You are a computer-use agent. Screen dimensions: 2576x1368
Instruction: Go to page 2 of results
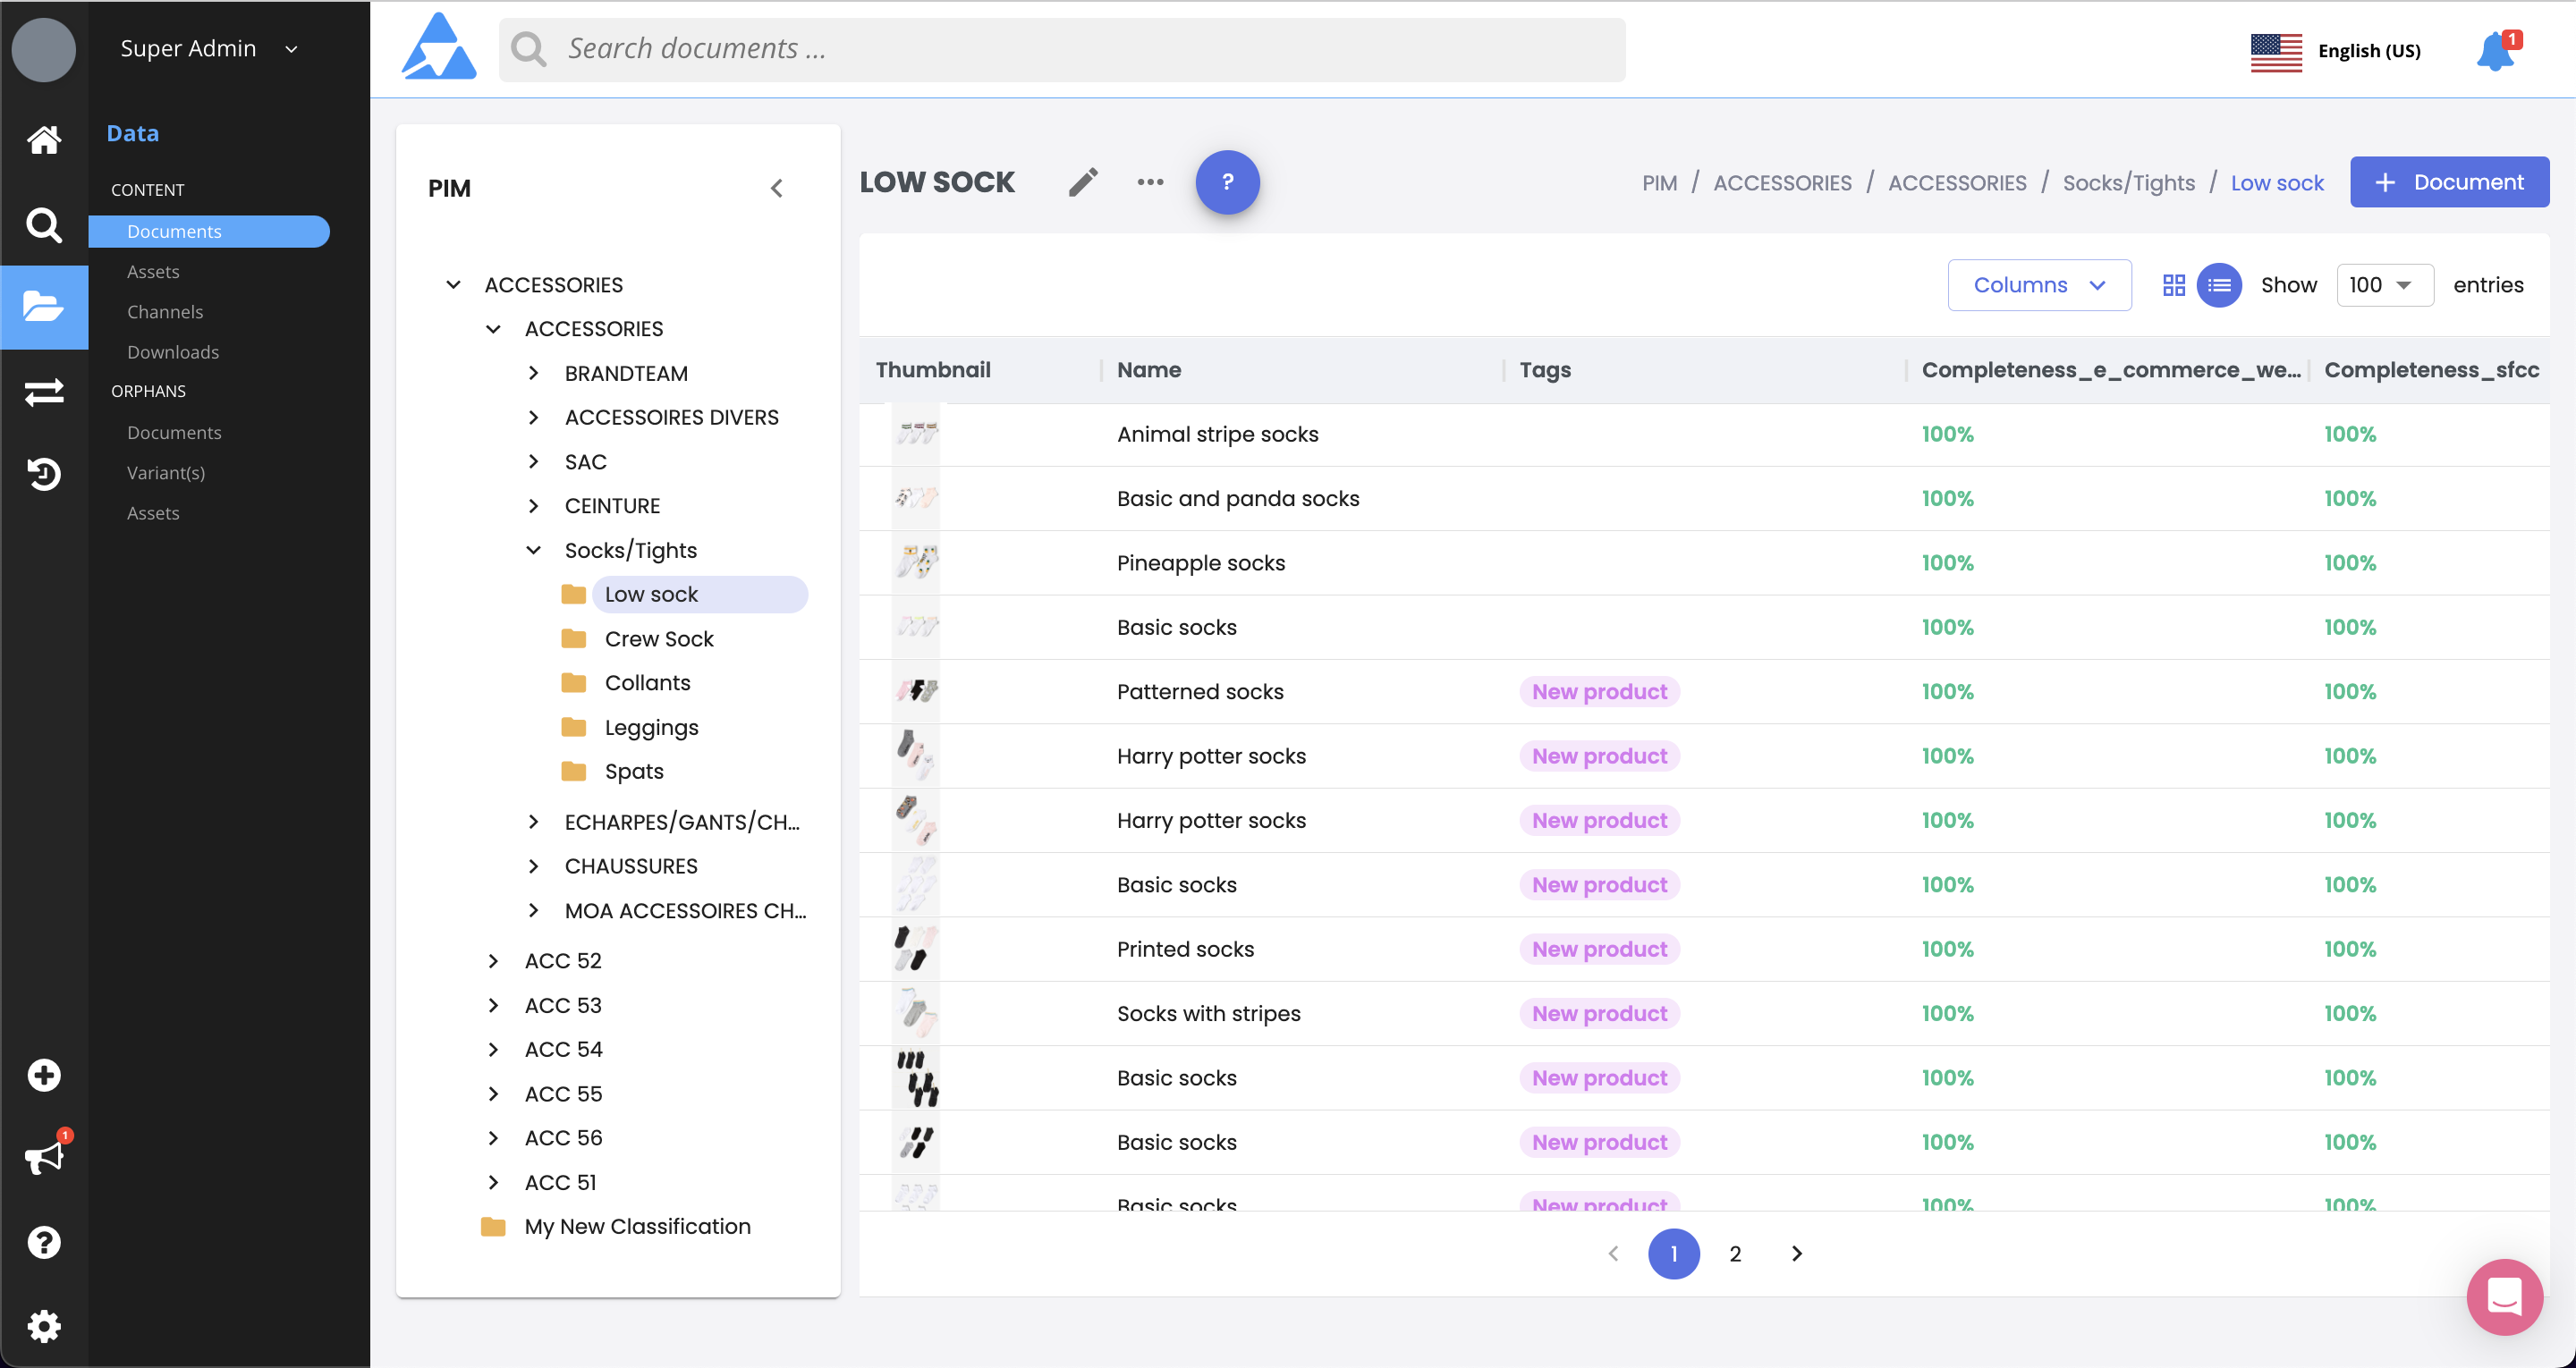(x=1735, y=1254)
